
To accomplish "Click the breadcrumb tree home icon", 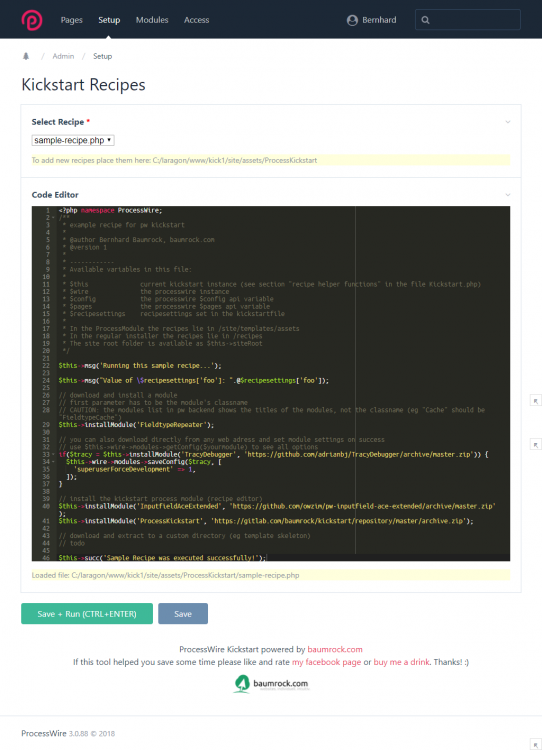I will coord(26,56).
